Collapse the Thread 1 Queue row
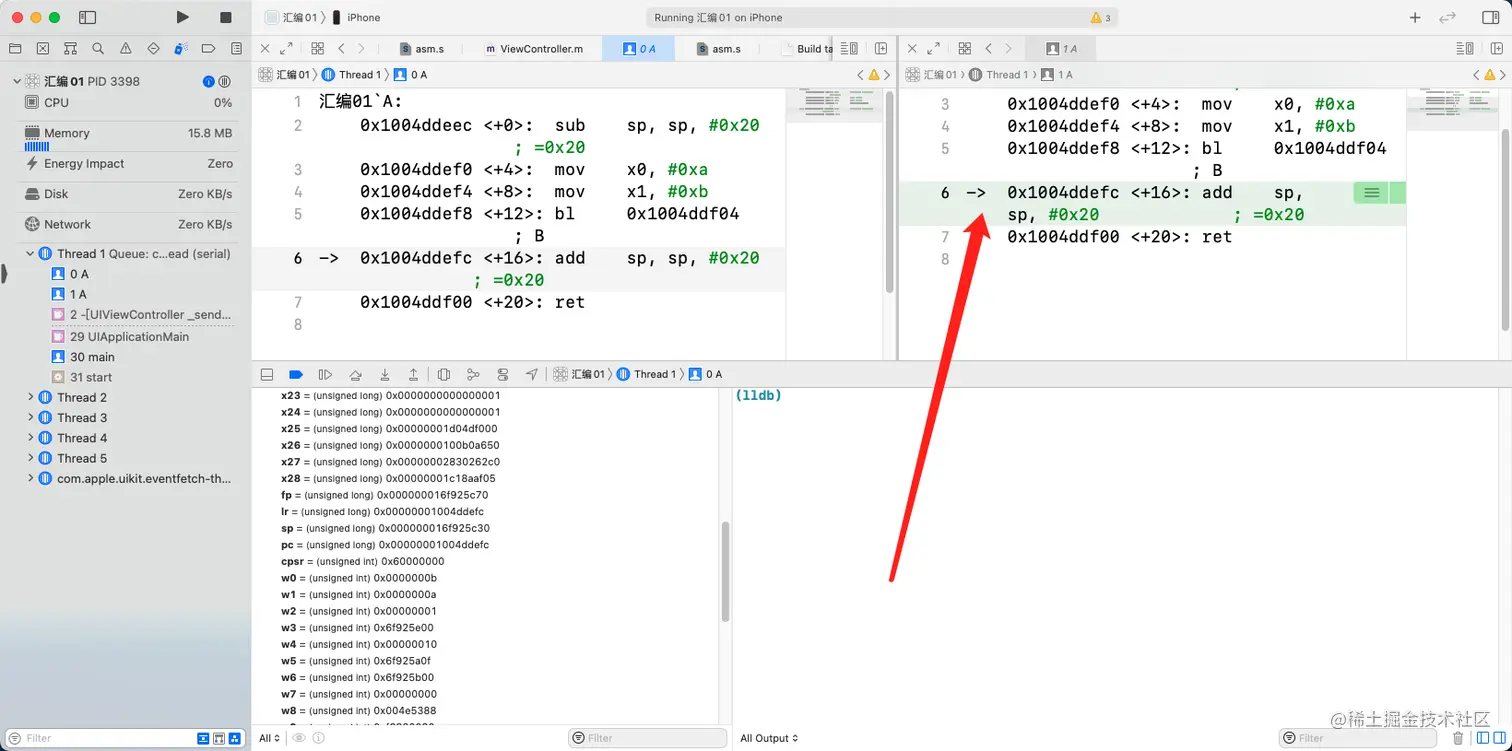This screenshot has height=751, width=1512. click(30, 254)
